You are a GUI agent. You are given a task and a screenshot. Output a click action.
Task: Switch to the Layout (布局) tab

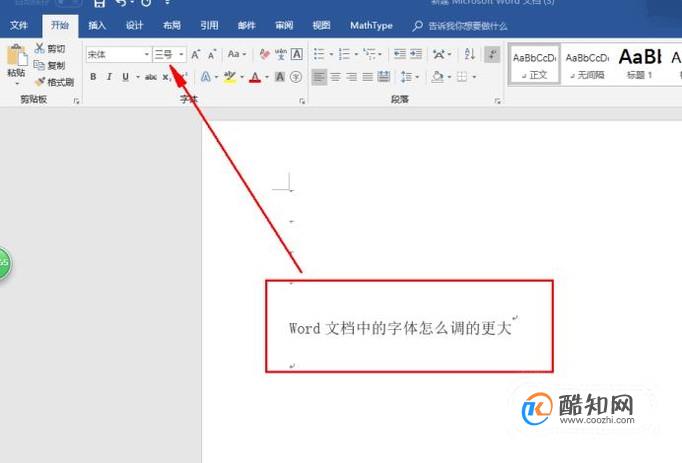pos(171,25)
